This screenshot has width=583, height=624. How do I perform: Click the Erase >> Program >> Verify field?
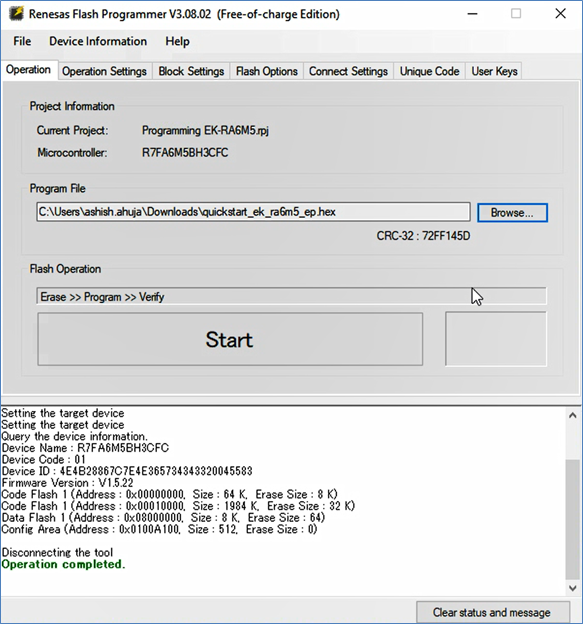click(x=291, y=296)
